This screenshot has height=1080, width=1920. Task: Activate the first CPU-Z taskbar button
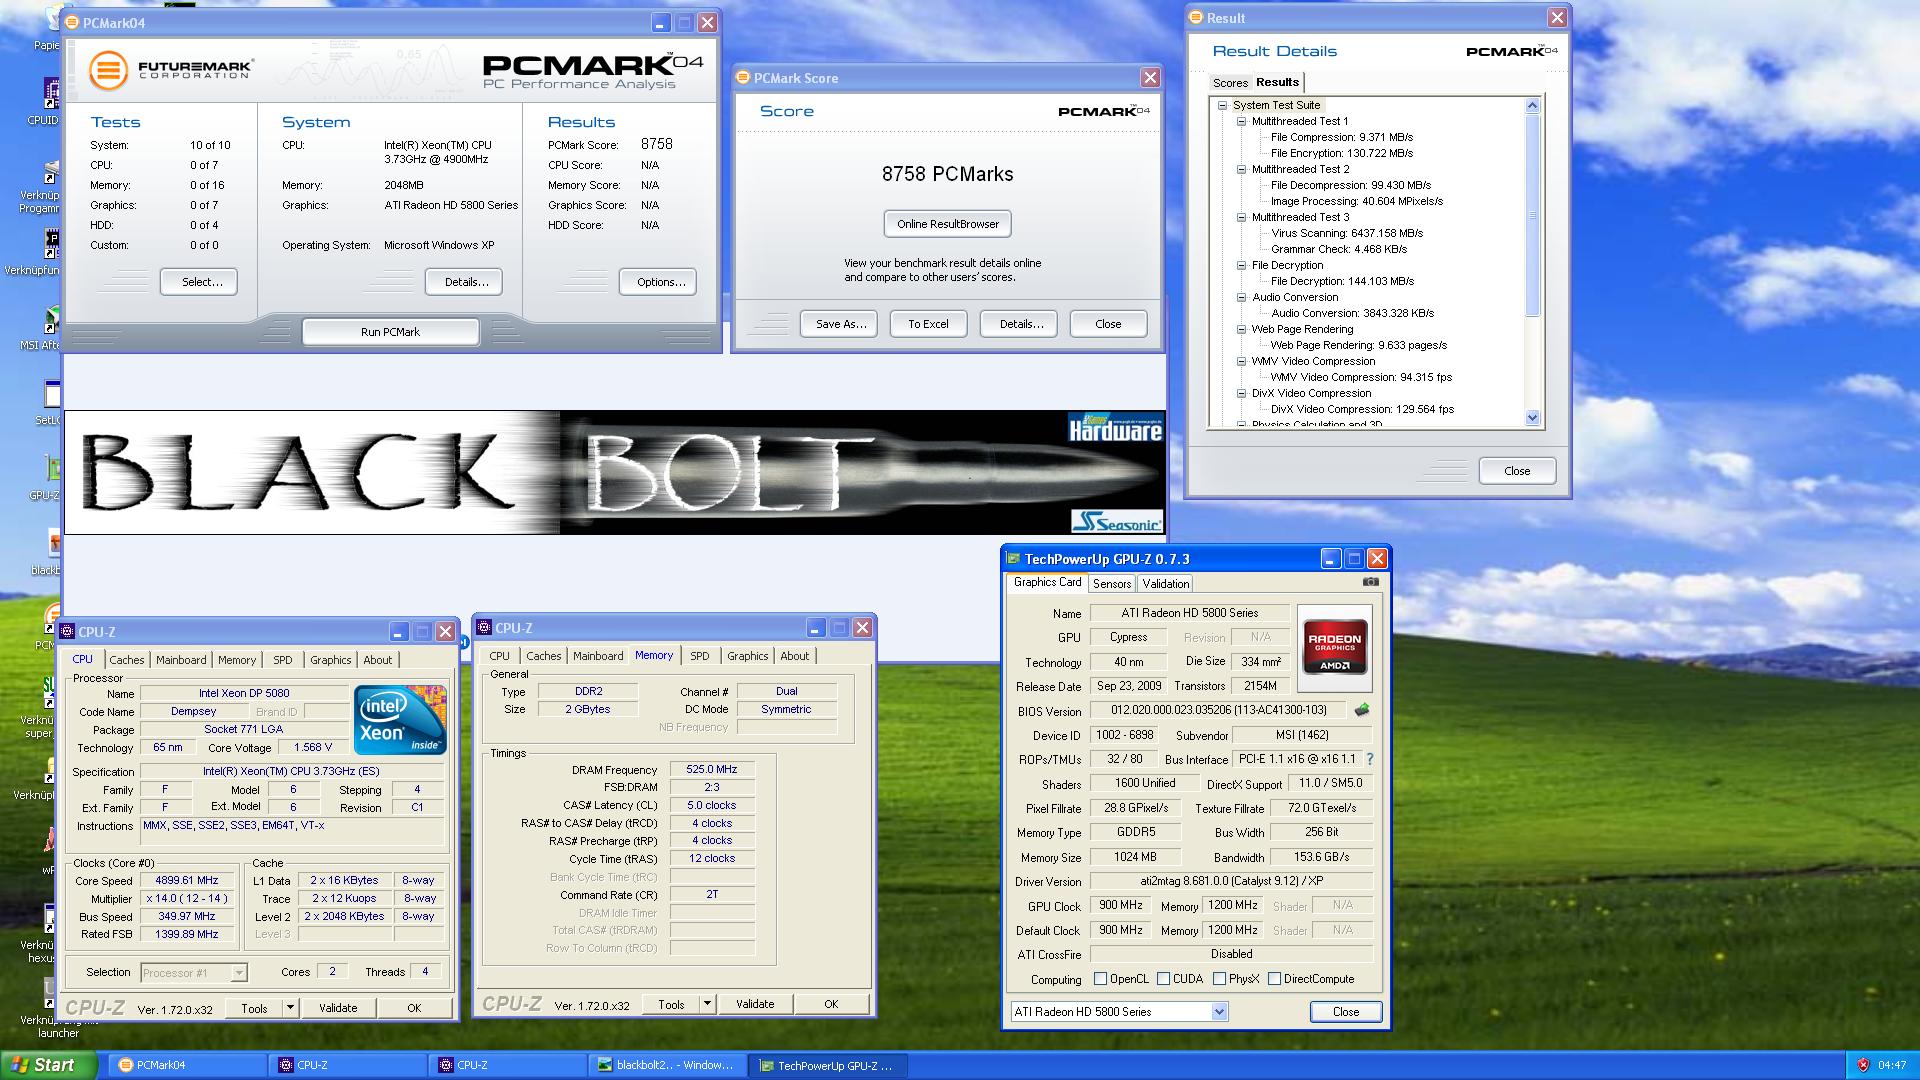pyautogui.click(x=348, y=1065)
